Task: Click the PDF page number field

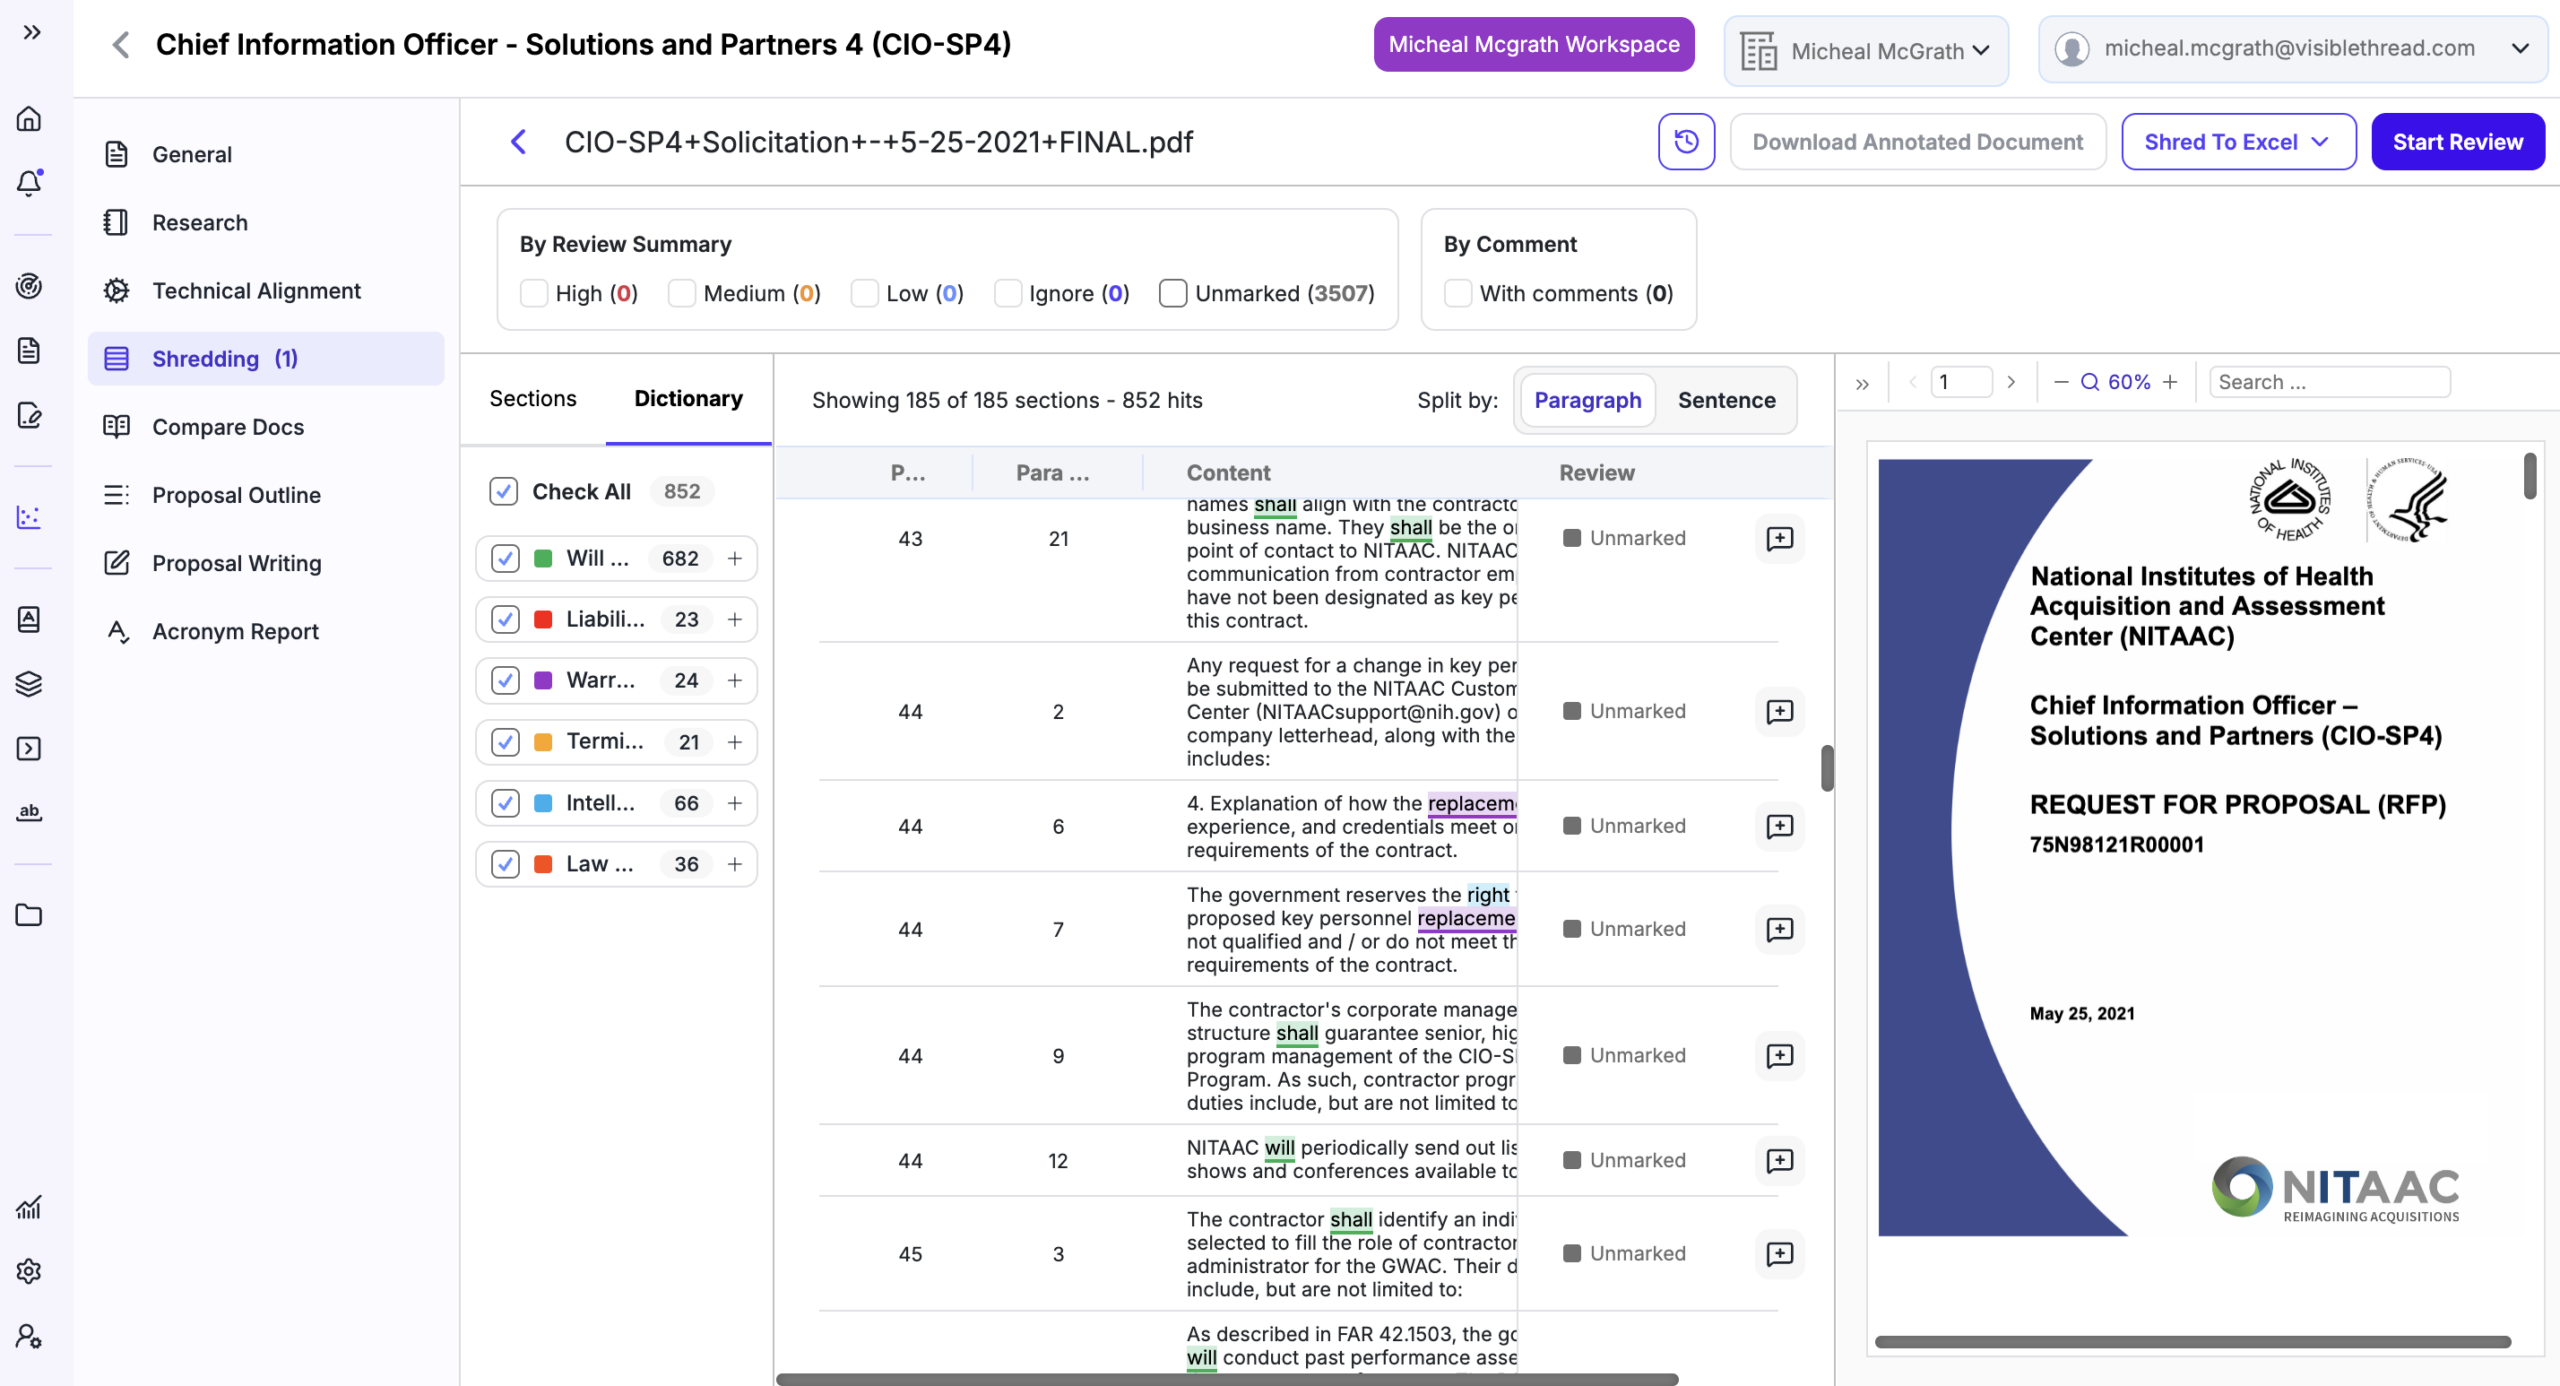Action: [1961, 382]
